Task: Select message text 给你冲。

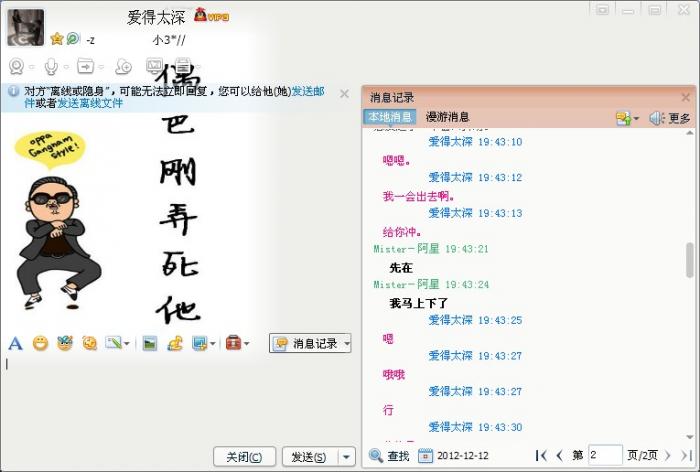Action: tap(402, 232)
